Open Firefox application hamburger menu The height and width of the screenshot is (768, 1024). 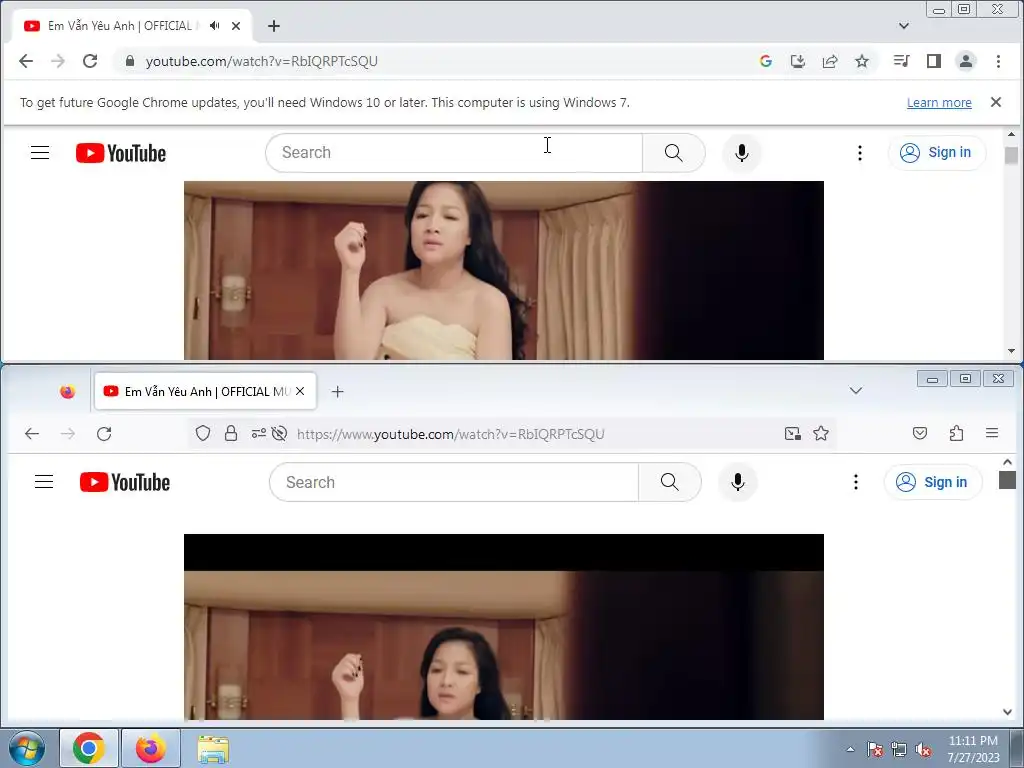[992, 434]
